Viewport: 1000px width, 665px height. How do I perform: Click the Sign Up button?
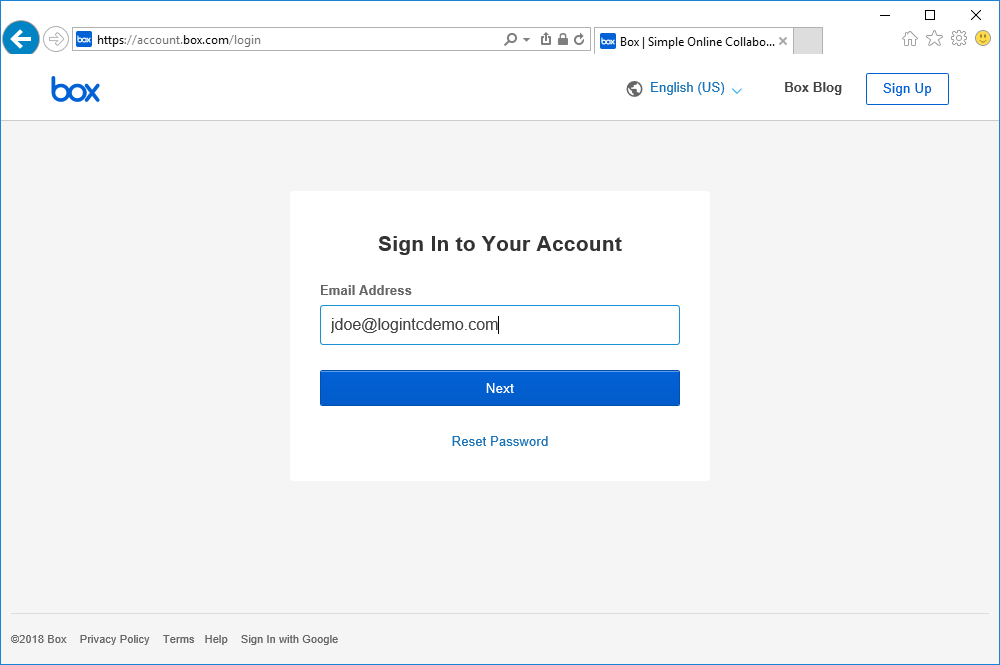pyautogui.click(x=906, y=88)
